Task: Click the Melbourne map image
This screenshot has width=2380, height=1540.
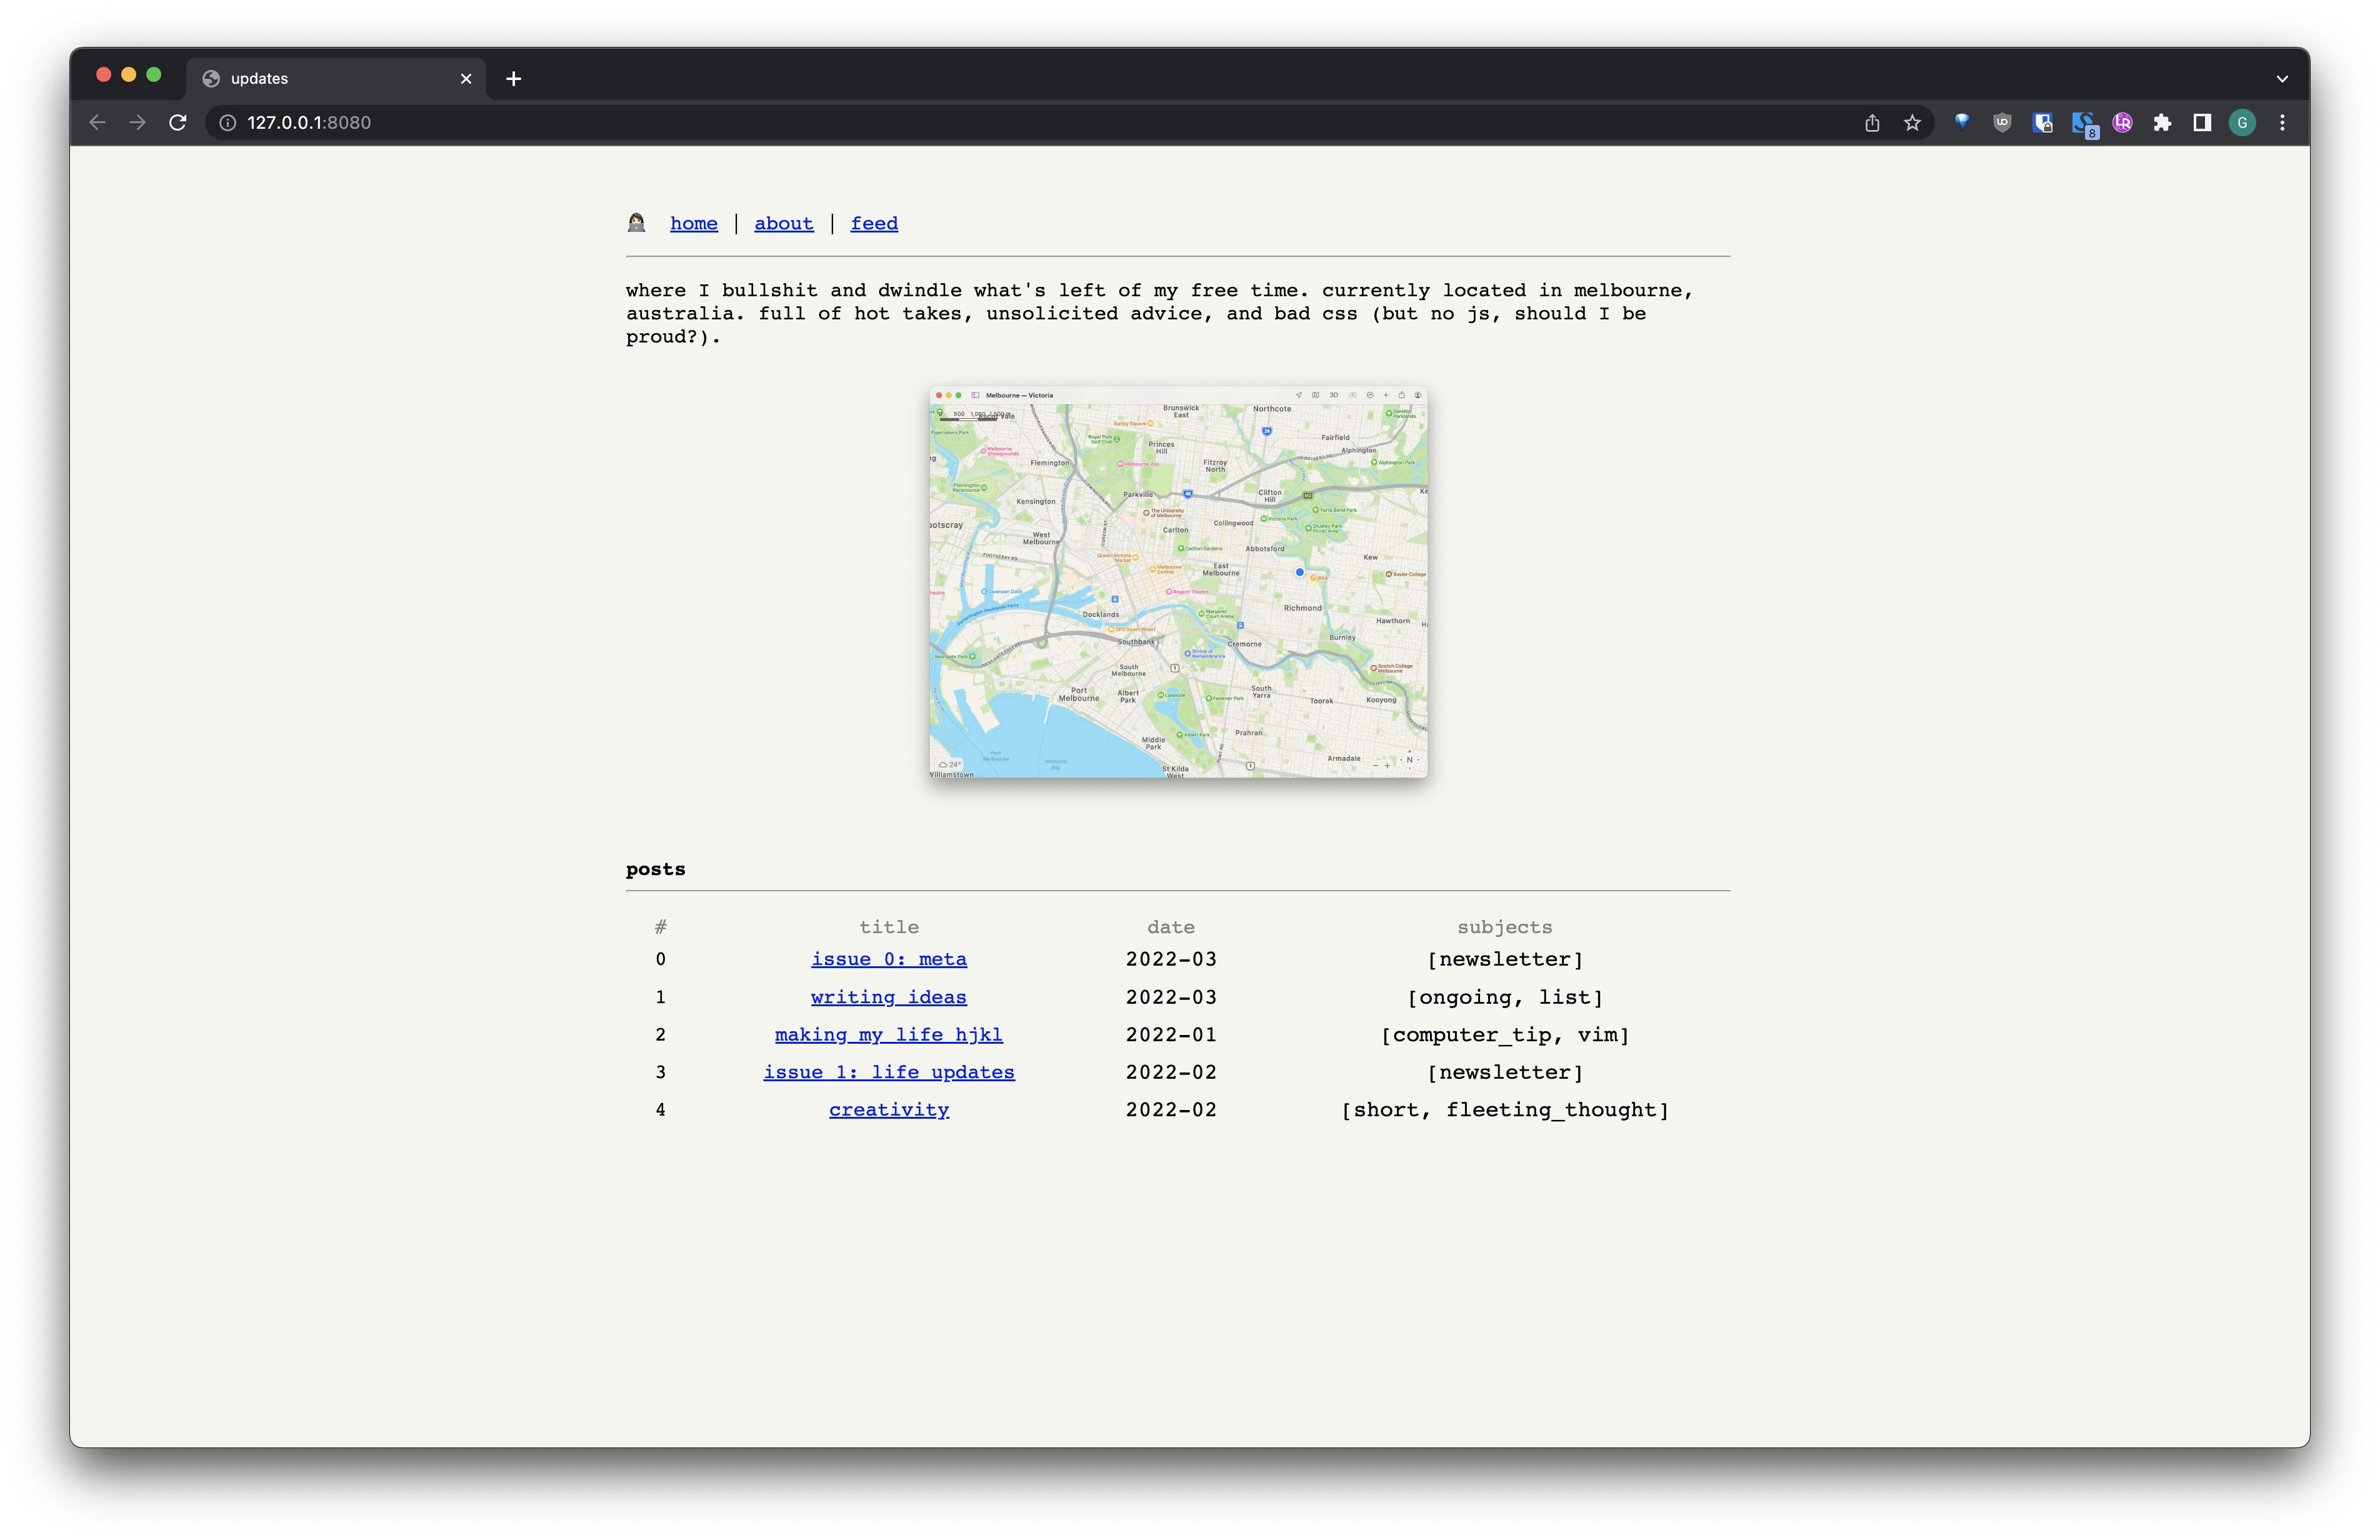Action: [1178, 582]
